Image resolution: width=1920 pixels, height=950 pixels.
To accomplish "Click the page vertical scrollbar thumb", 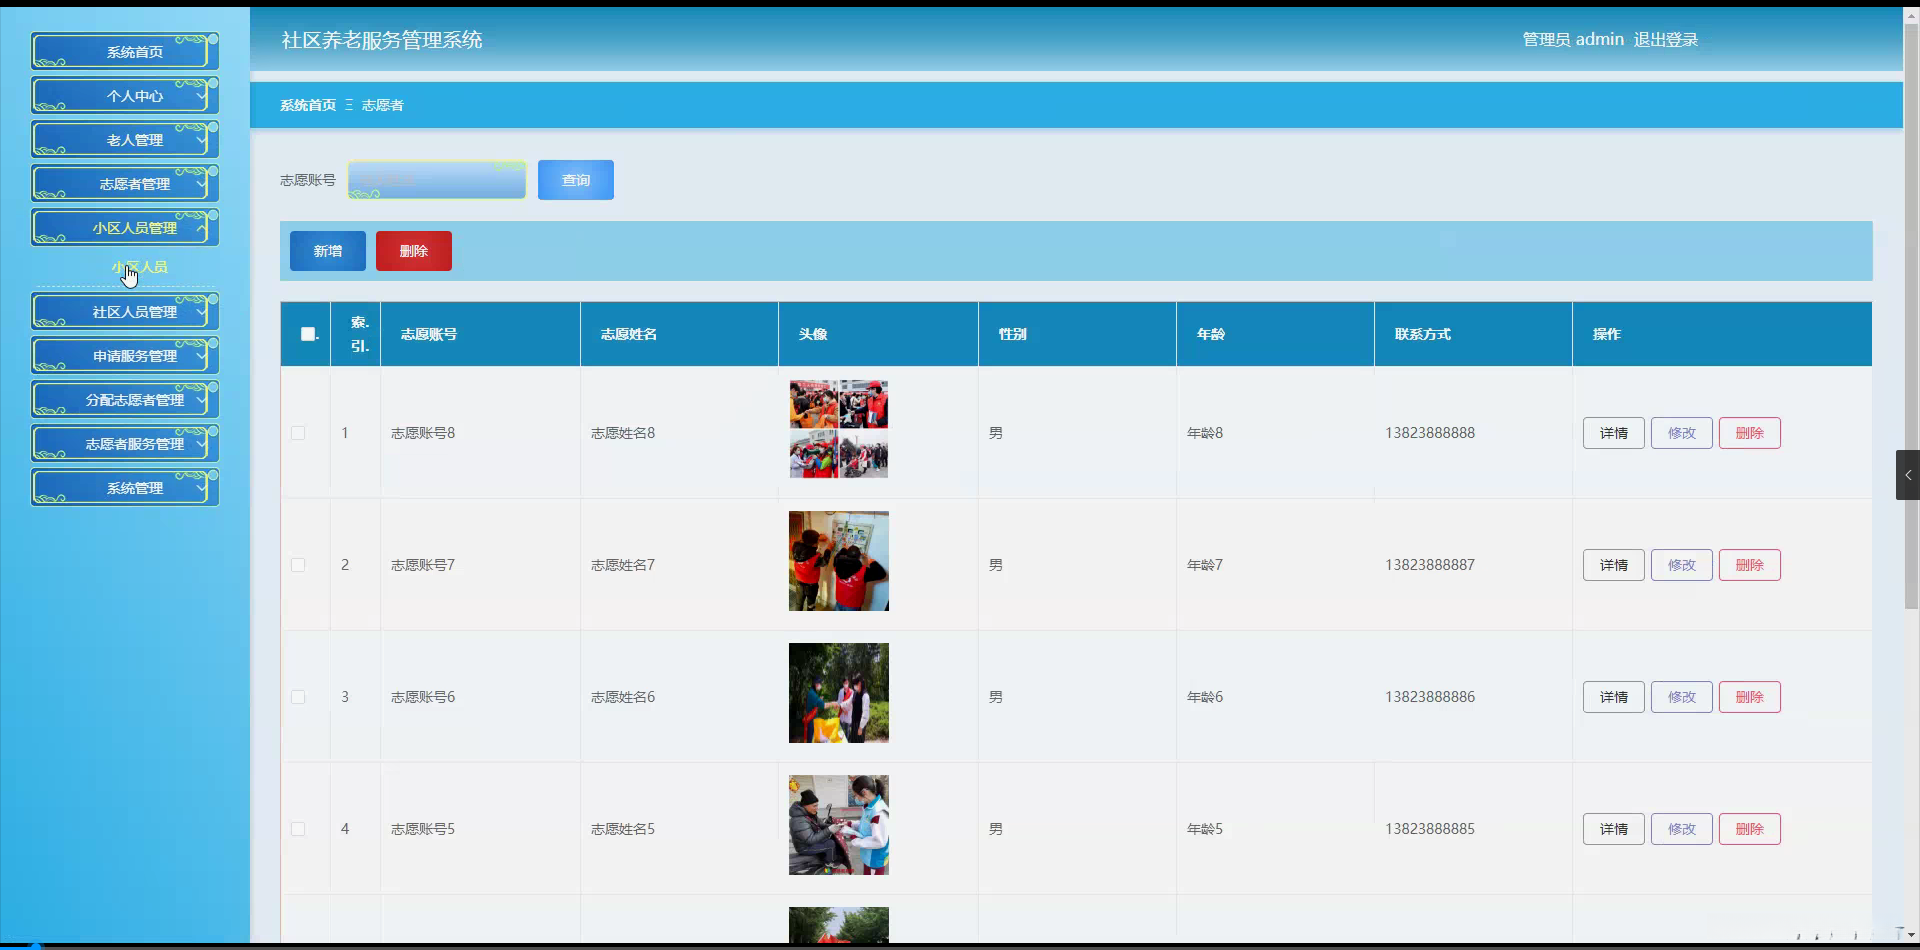I will point(1911,316).
